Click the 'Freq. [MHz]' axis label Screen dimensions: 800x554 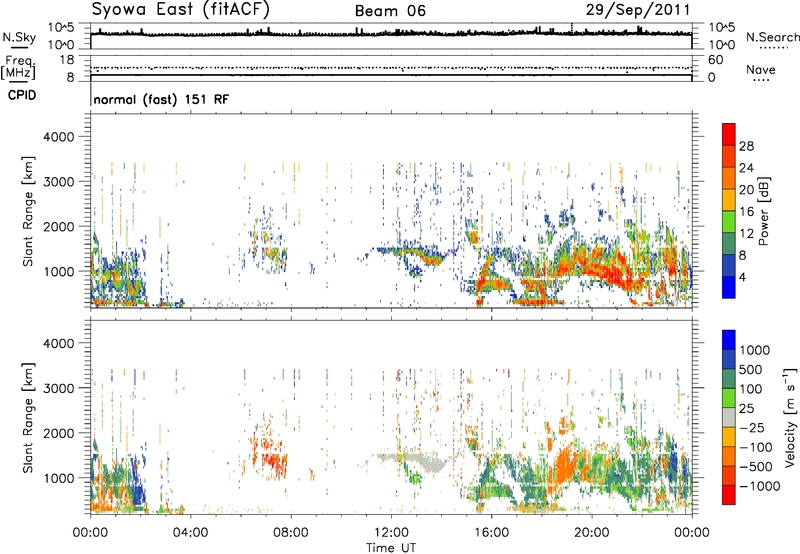[18, 68]
